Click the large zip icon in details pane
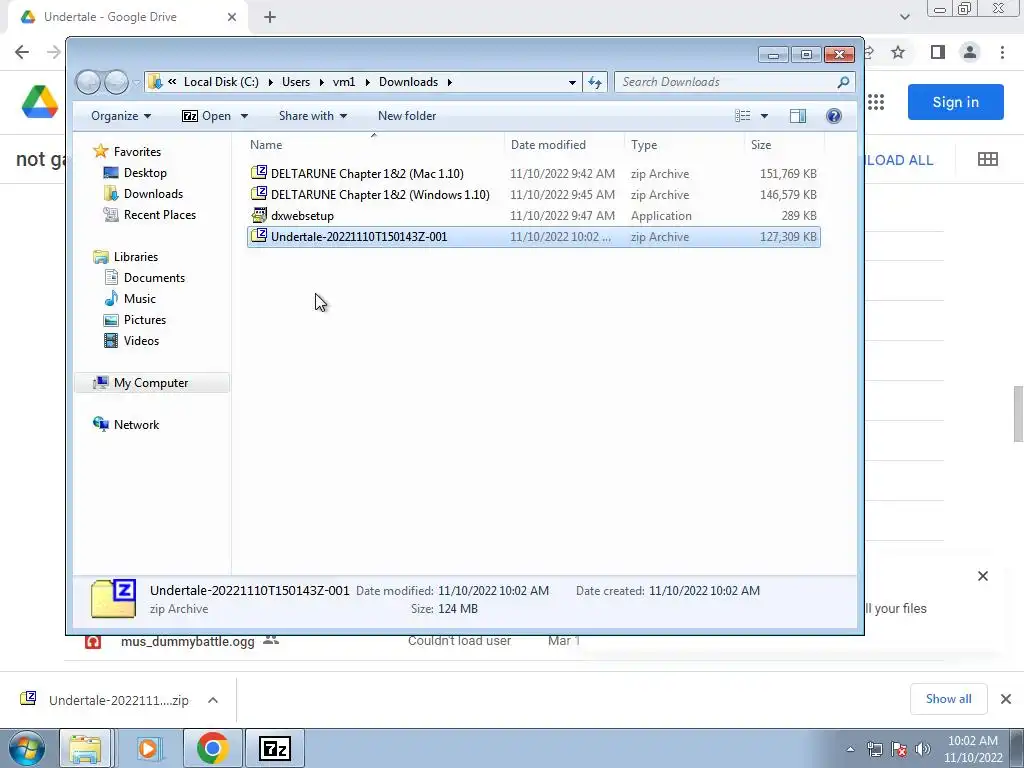The height and width of the screenshot is (768, 1024). 114,598
